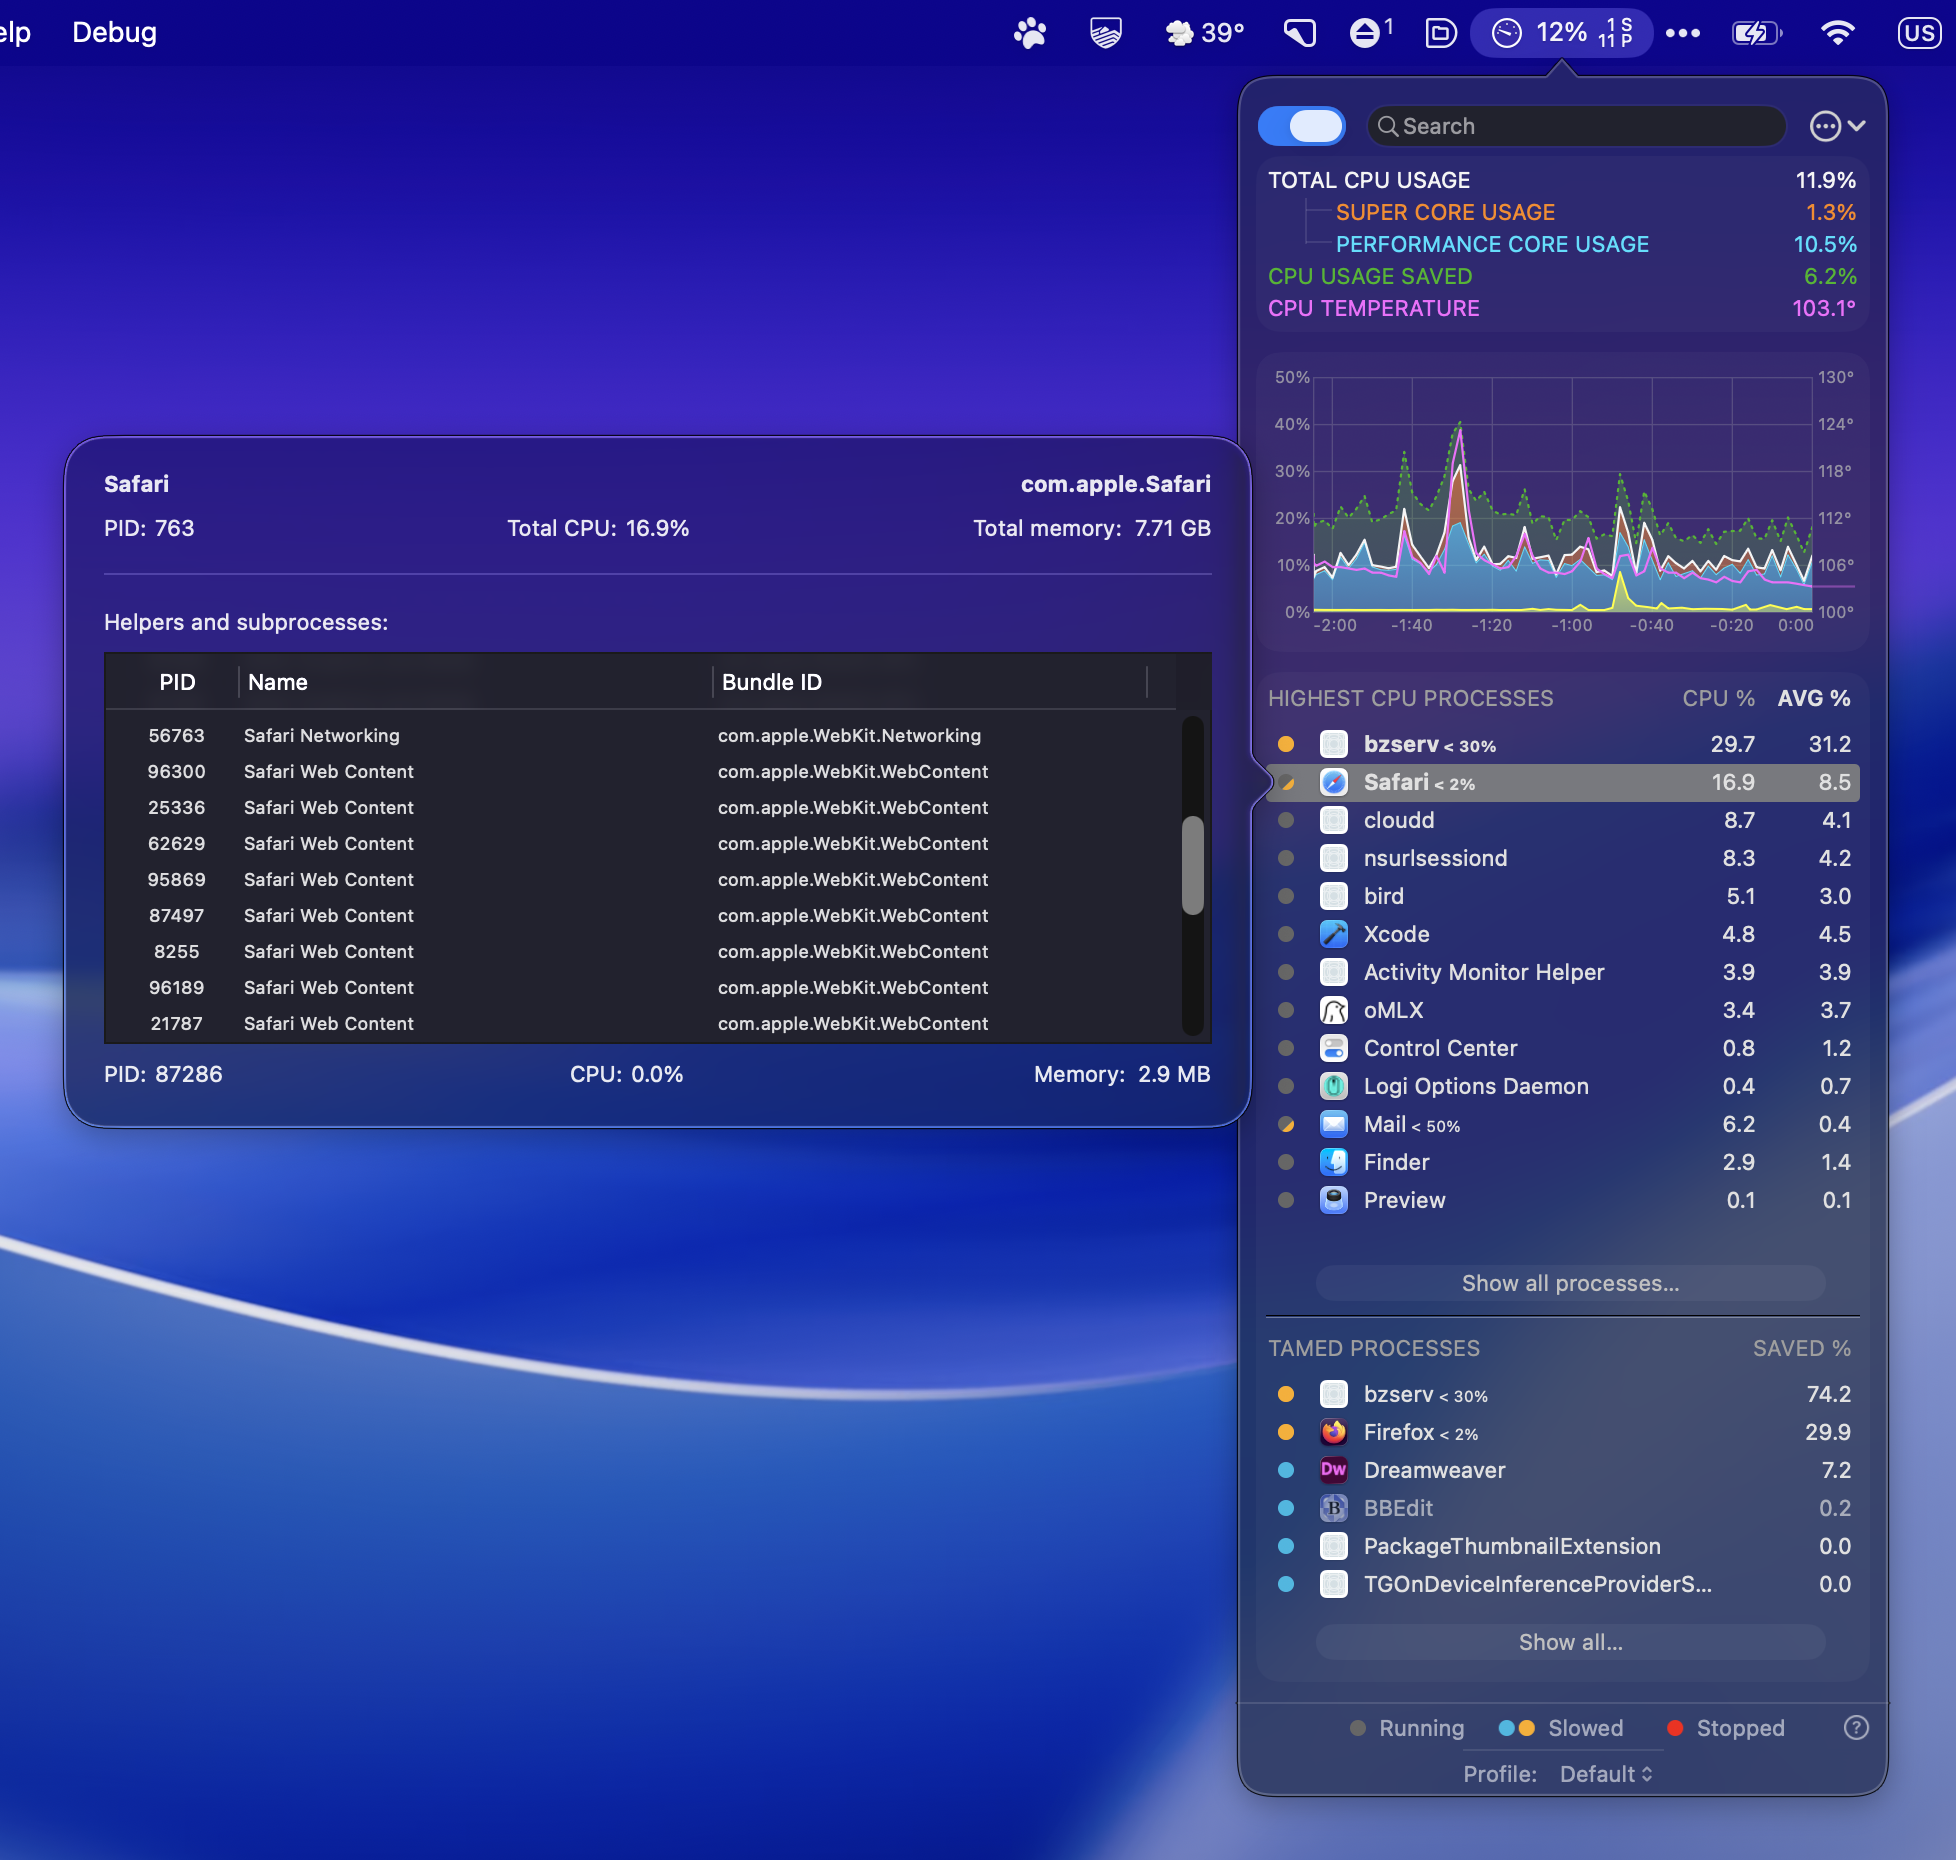The image size is (1956, 1860).
Task: Select bzserv in Tamed Processes list
Action: click(1563, 1394)
